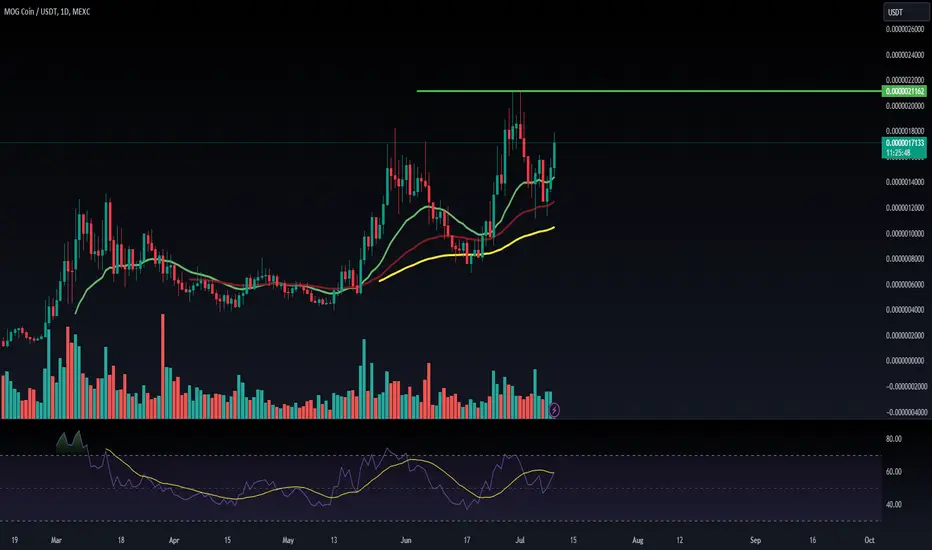Viewport: 932px width, 550px height.
Task: Click price axis label 0.0000020000
Action: pos(905,106)
